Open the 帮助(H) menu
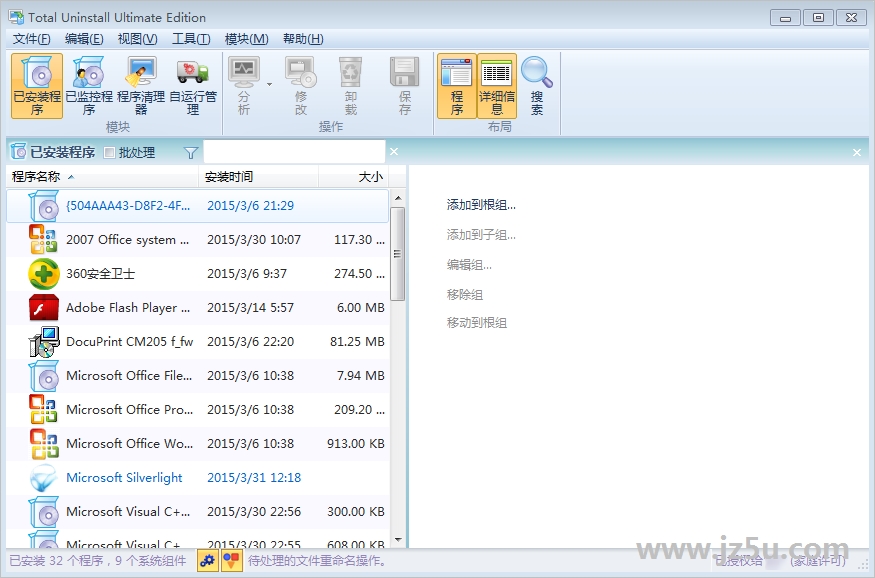 303,38
